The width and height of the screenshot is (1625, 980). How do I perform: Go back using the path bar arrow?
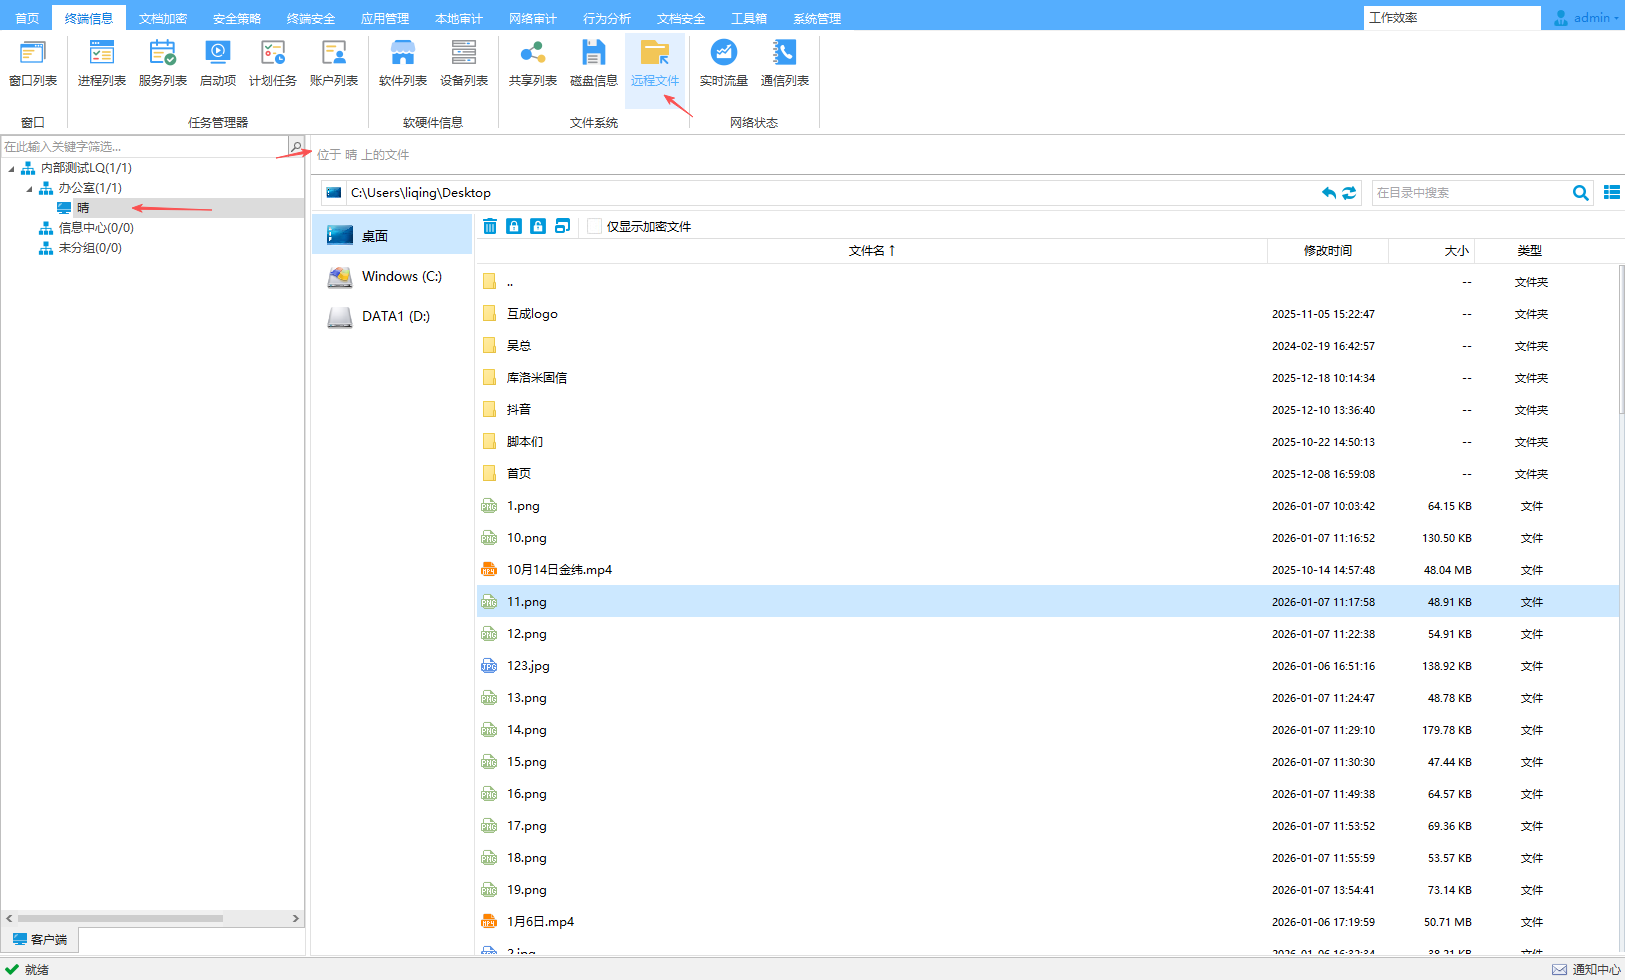tap(1328, 193)
